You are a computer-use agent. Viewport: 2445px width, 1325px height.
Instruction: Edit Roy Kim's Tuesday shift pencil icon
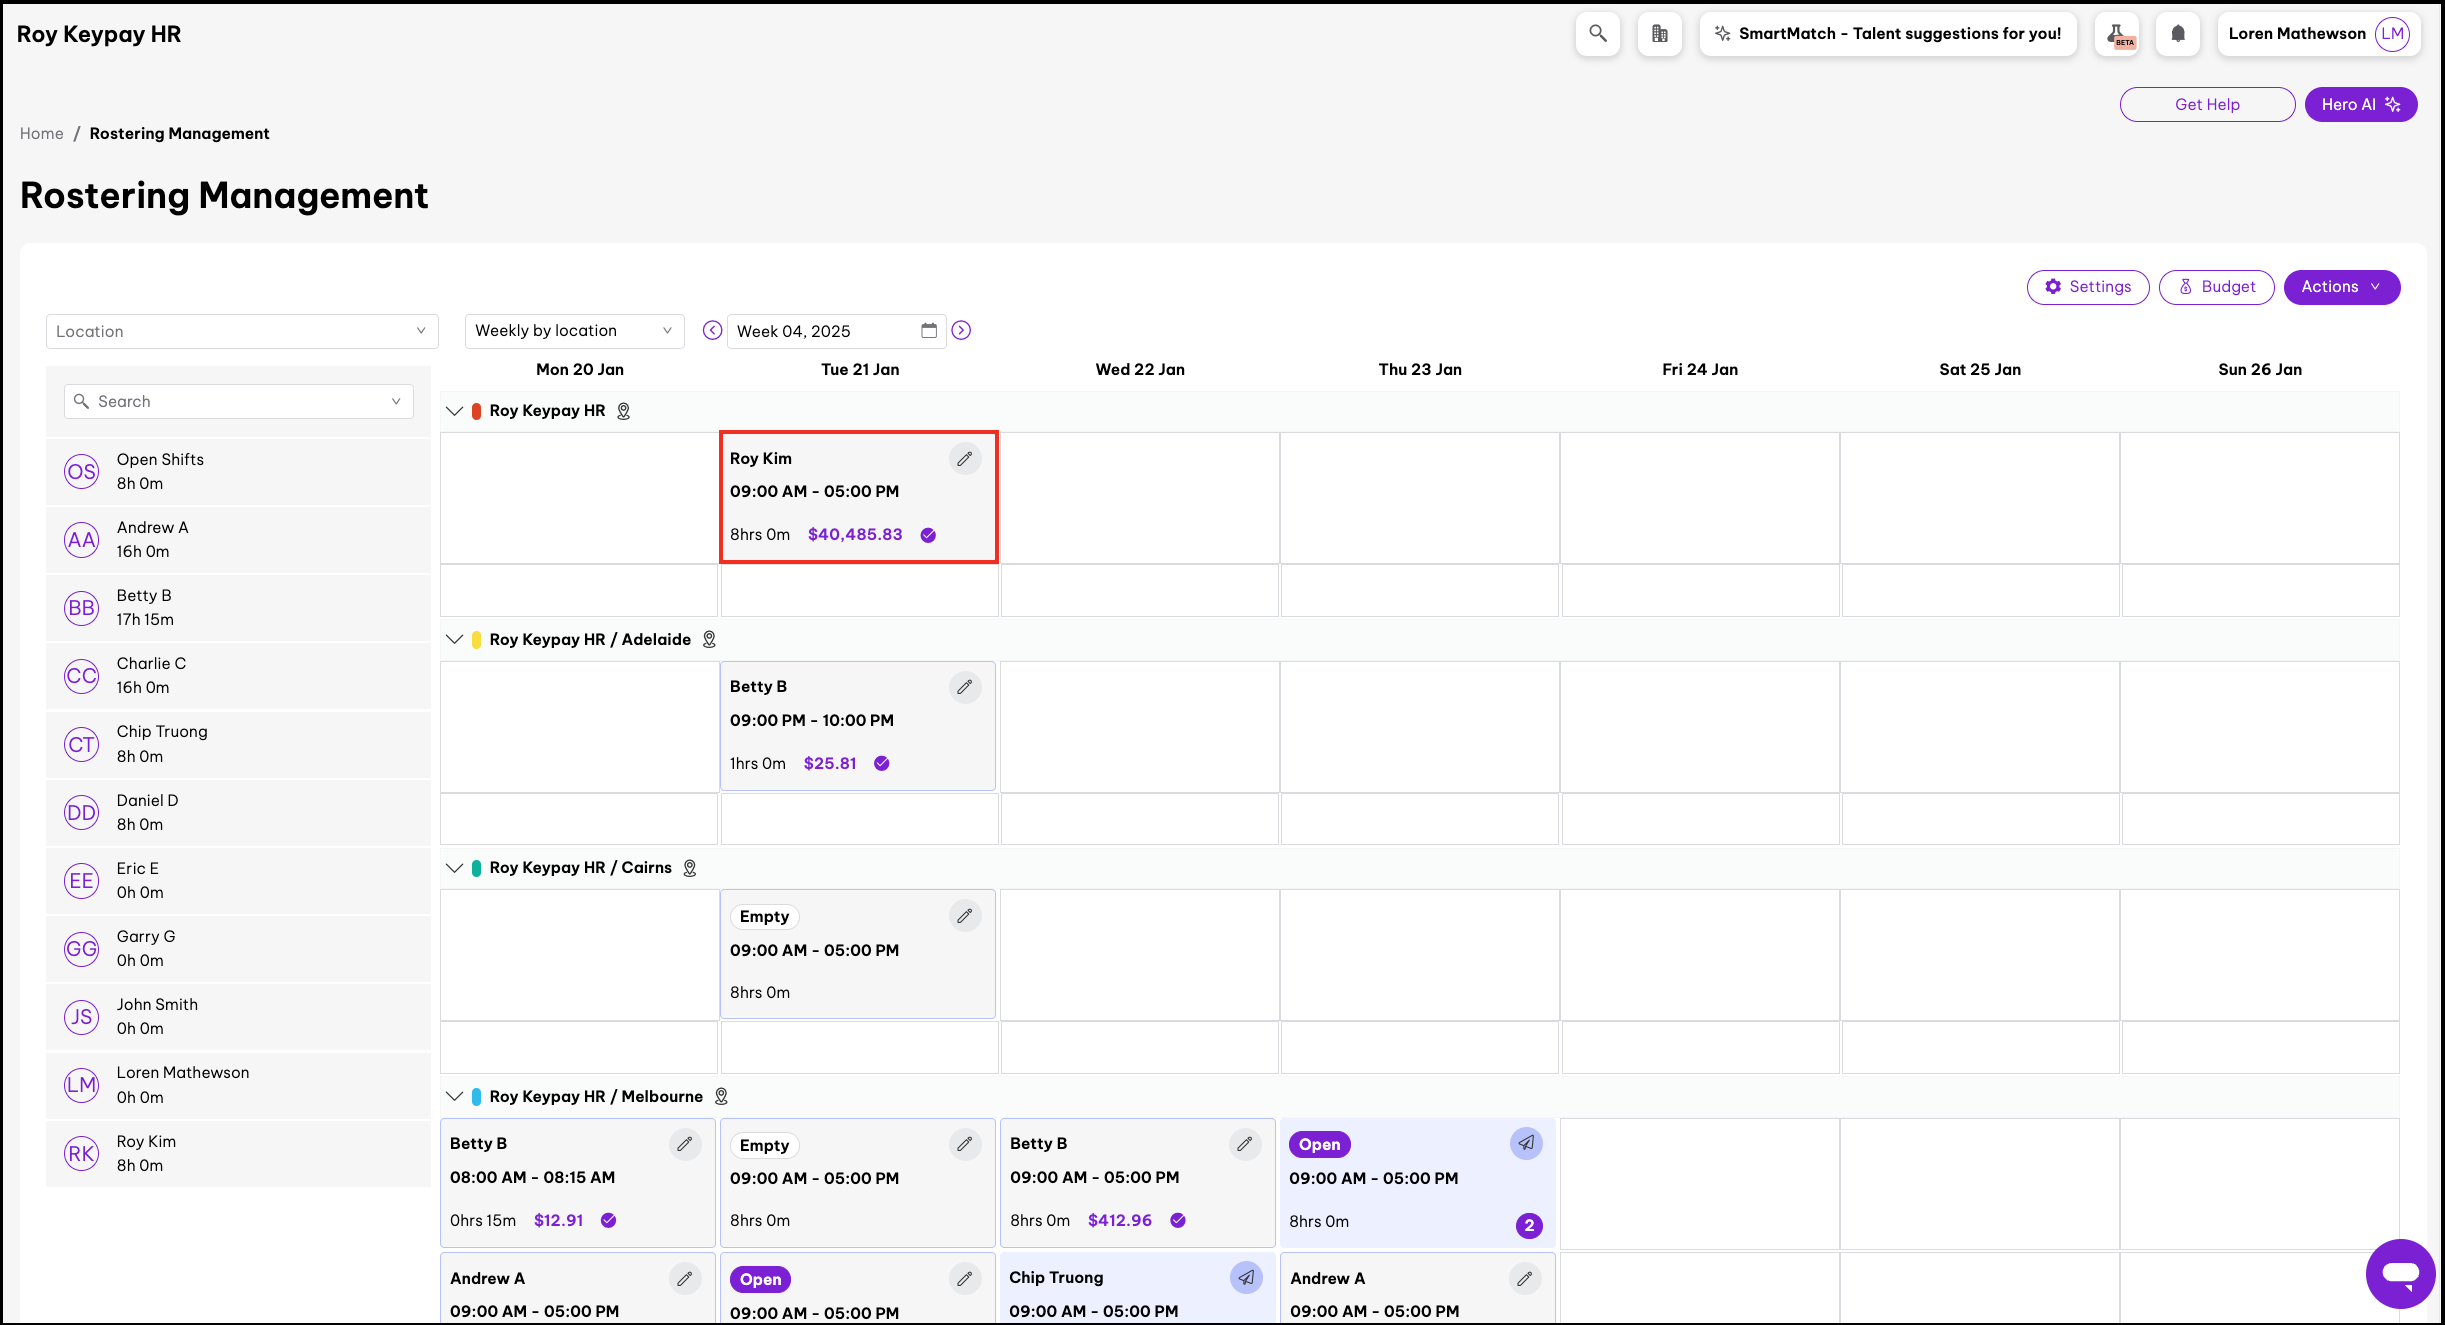pos(964,459)
